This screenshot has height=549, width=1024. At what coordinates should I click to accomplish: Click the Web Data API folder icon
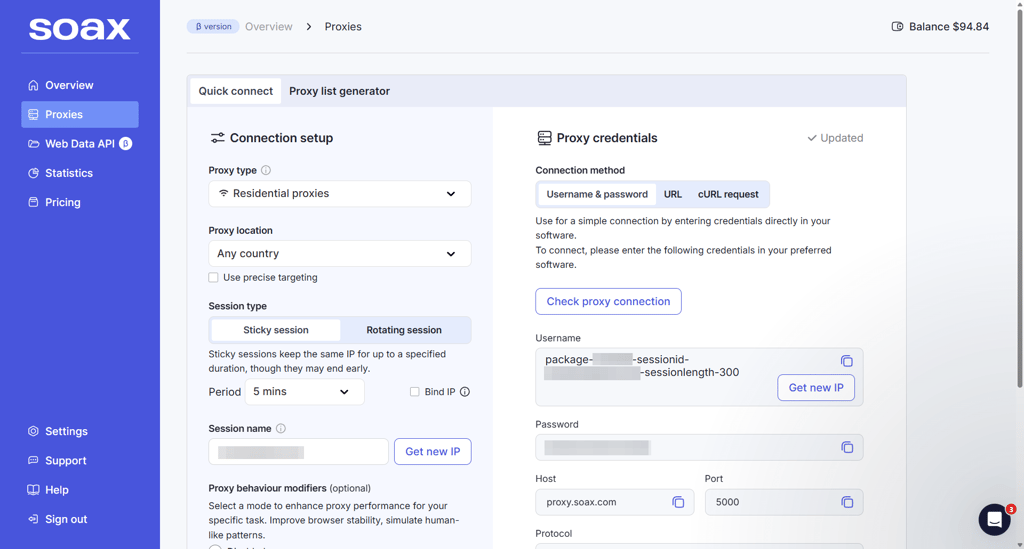point(33,144)
